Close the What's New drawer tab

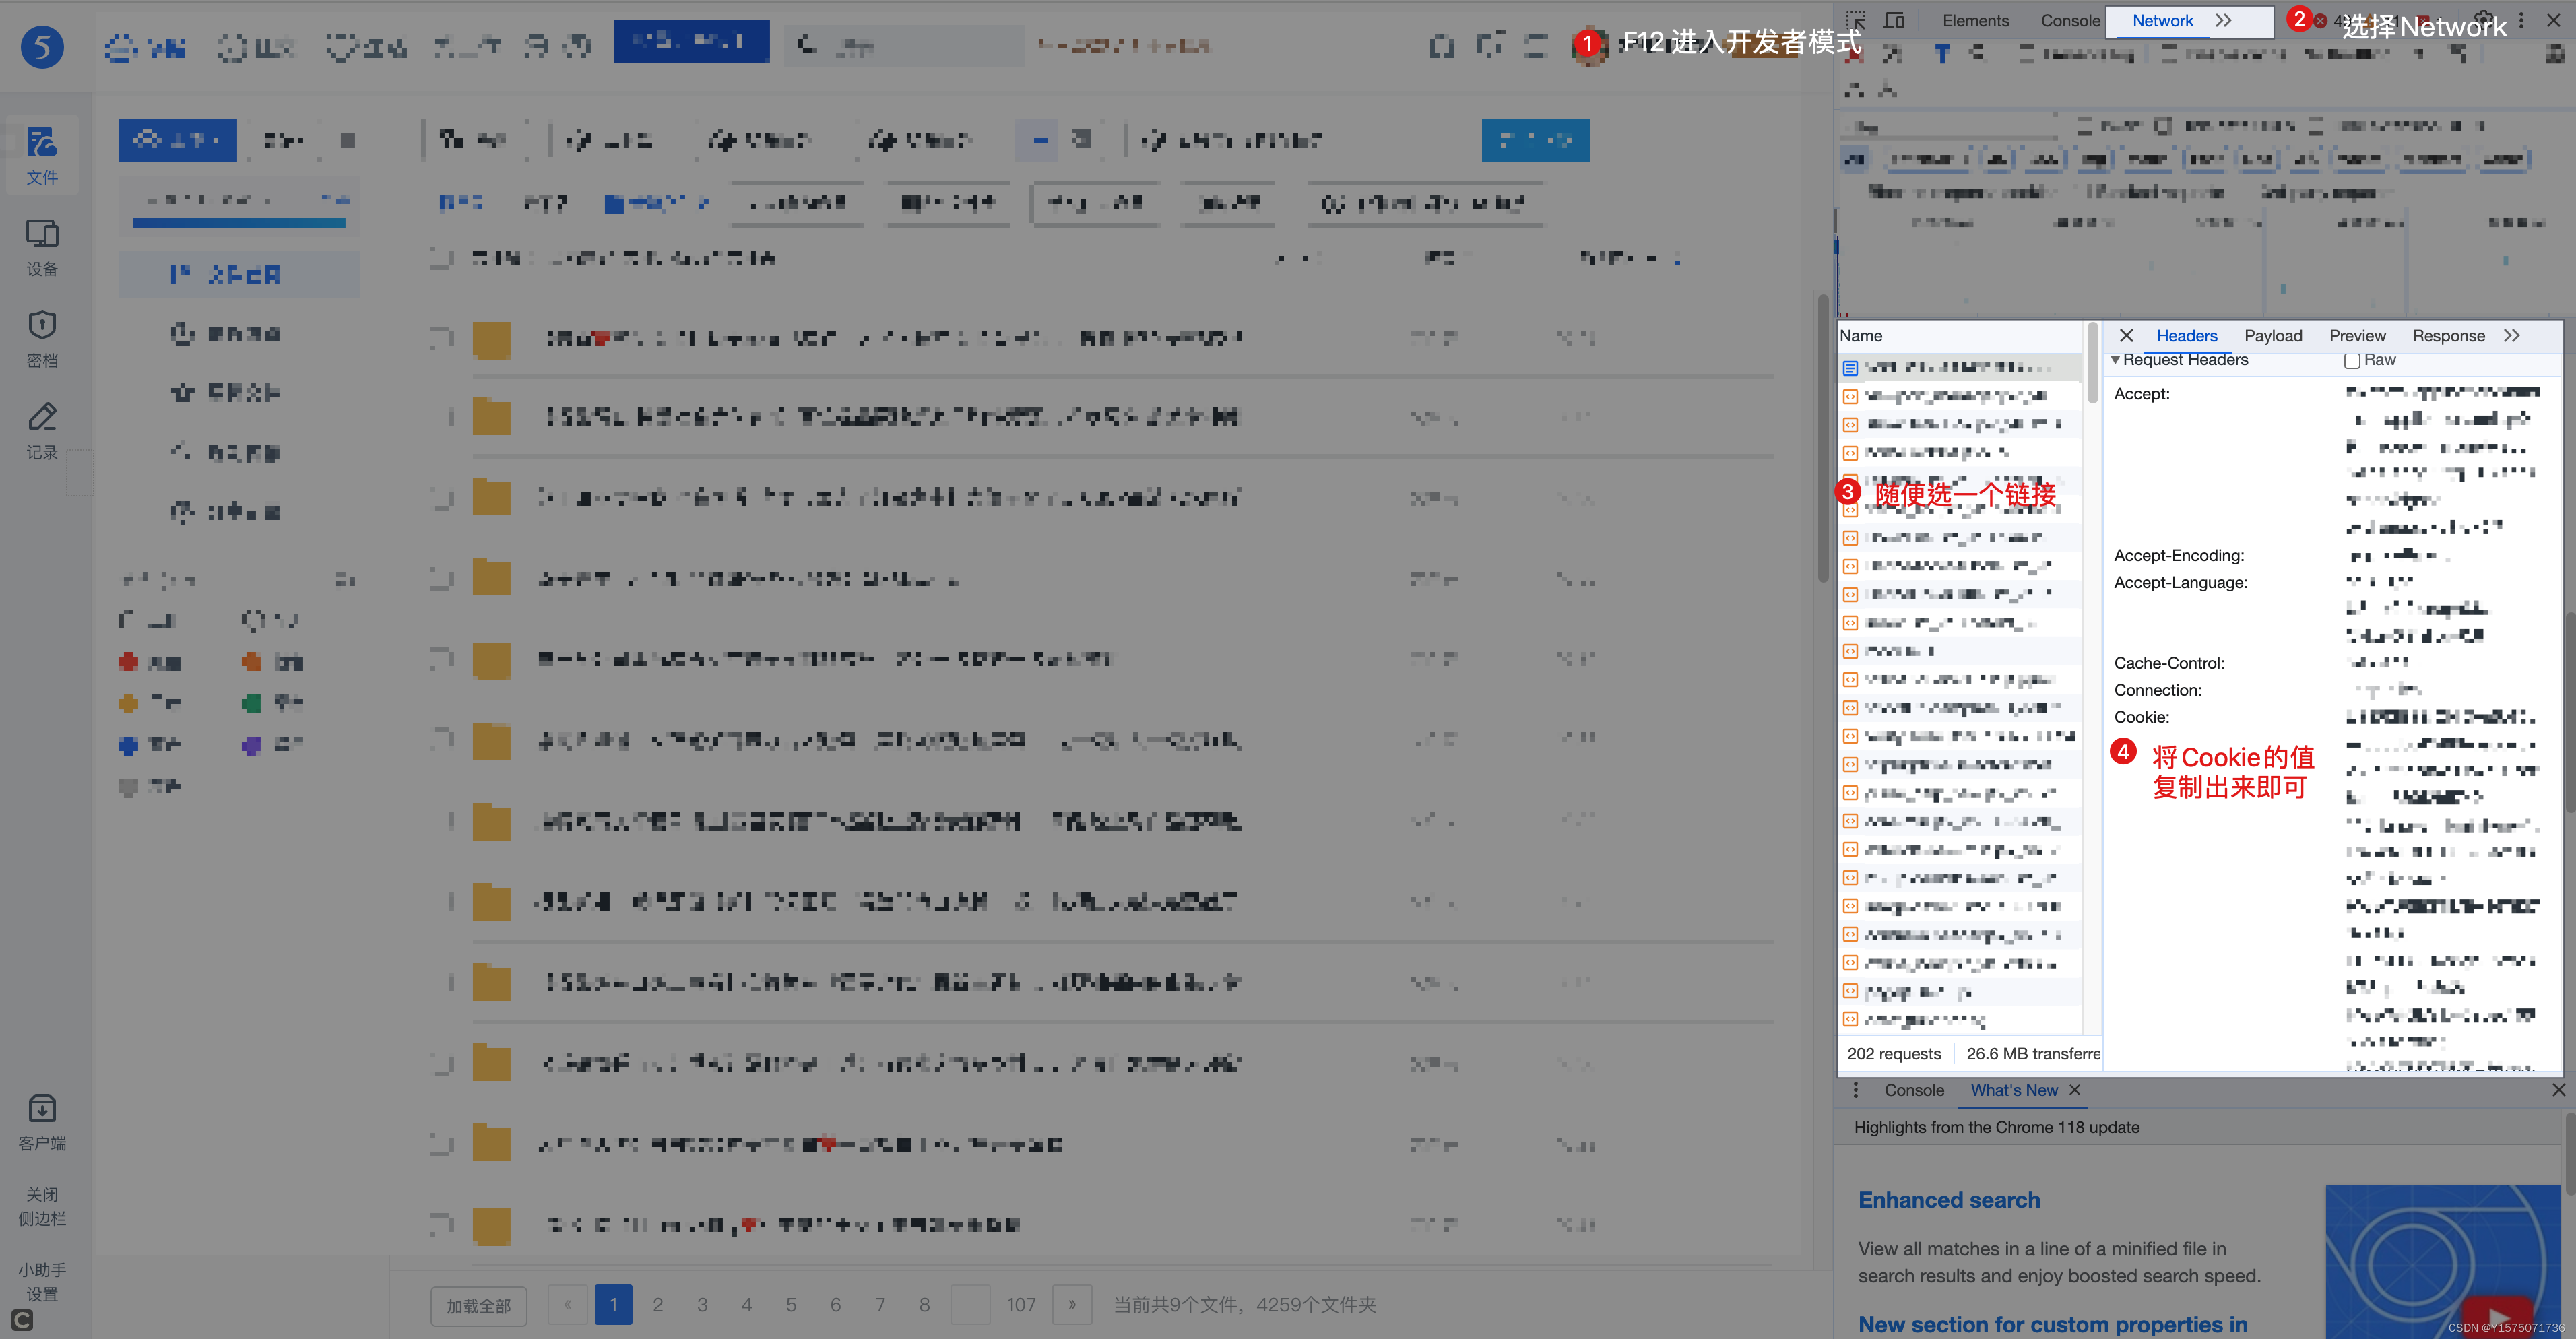(2075, 1090)
